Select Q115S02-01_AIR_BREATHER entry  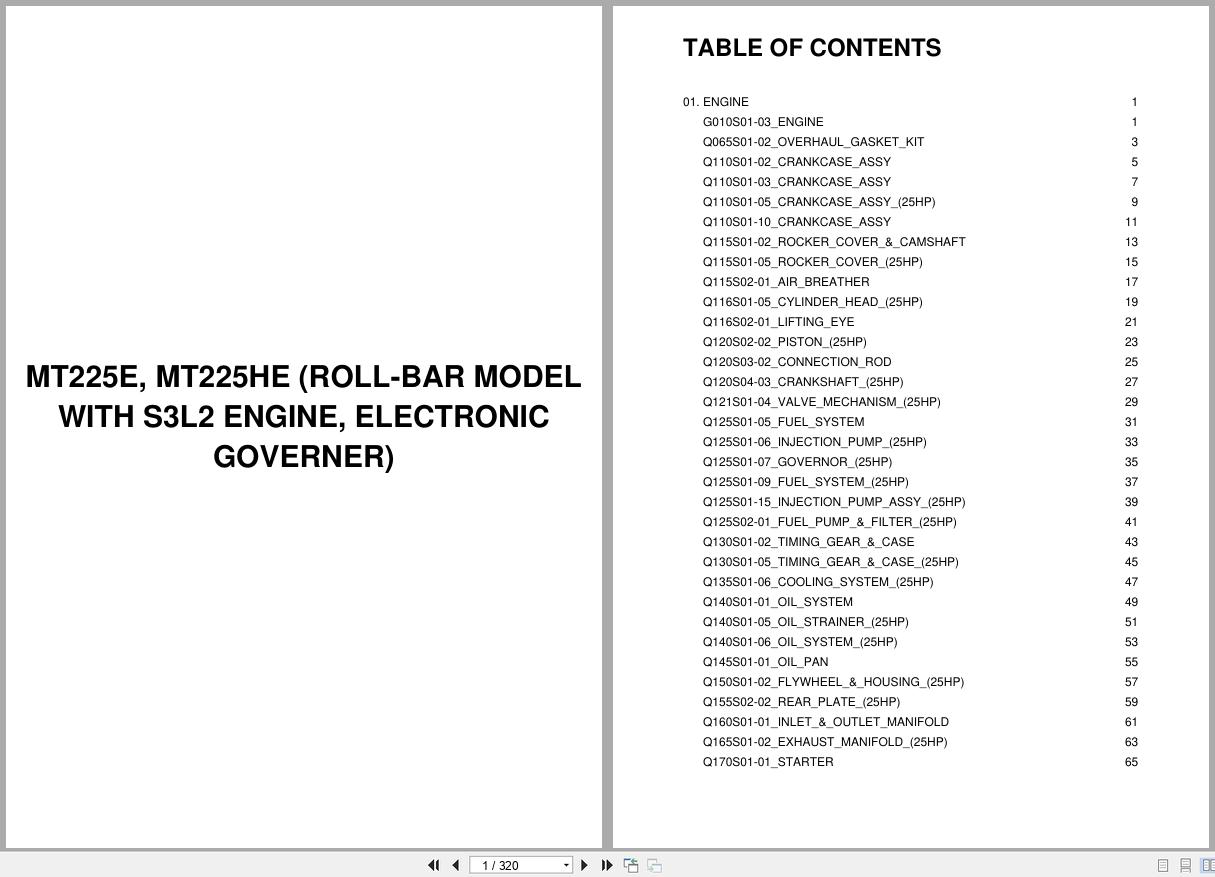click(786, 282)
